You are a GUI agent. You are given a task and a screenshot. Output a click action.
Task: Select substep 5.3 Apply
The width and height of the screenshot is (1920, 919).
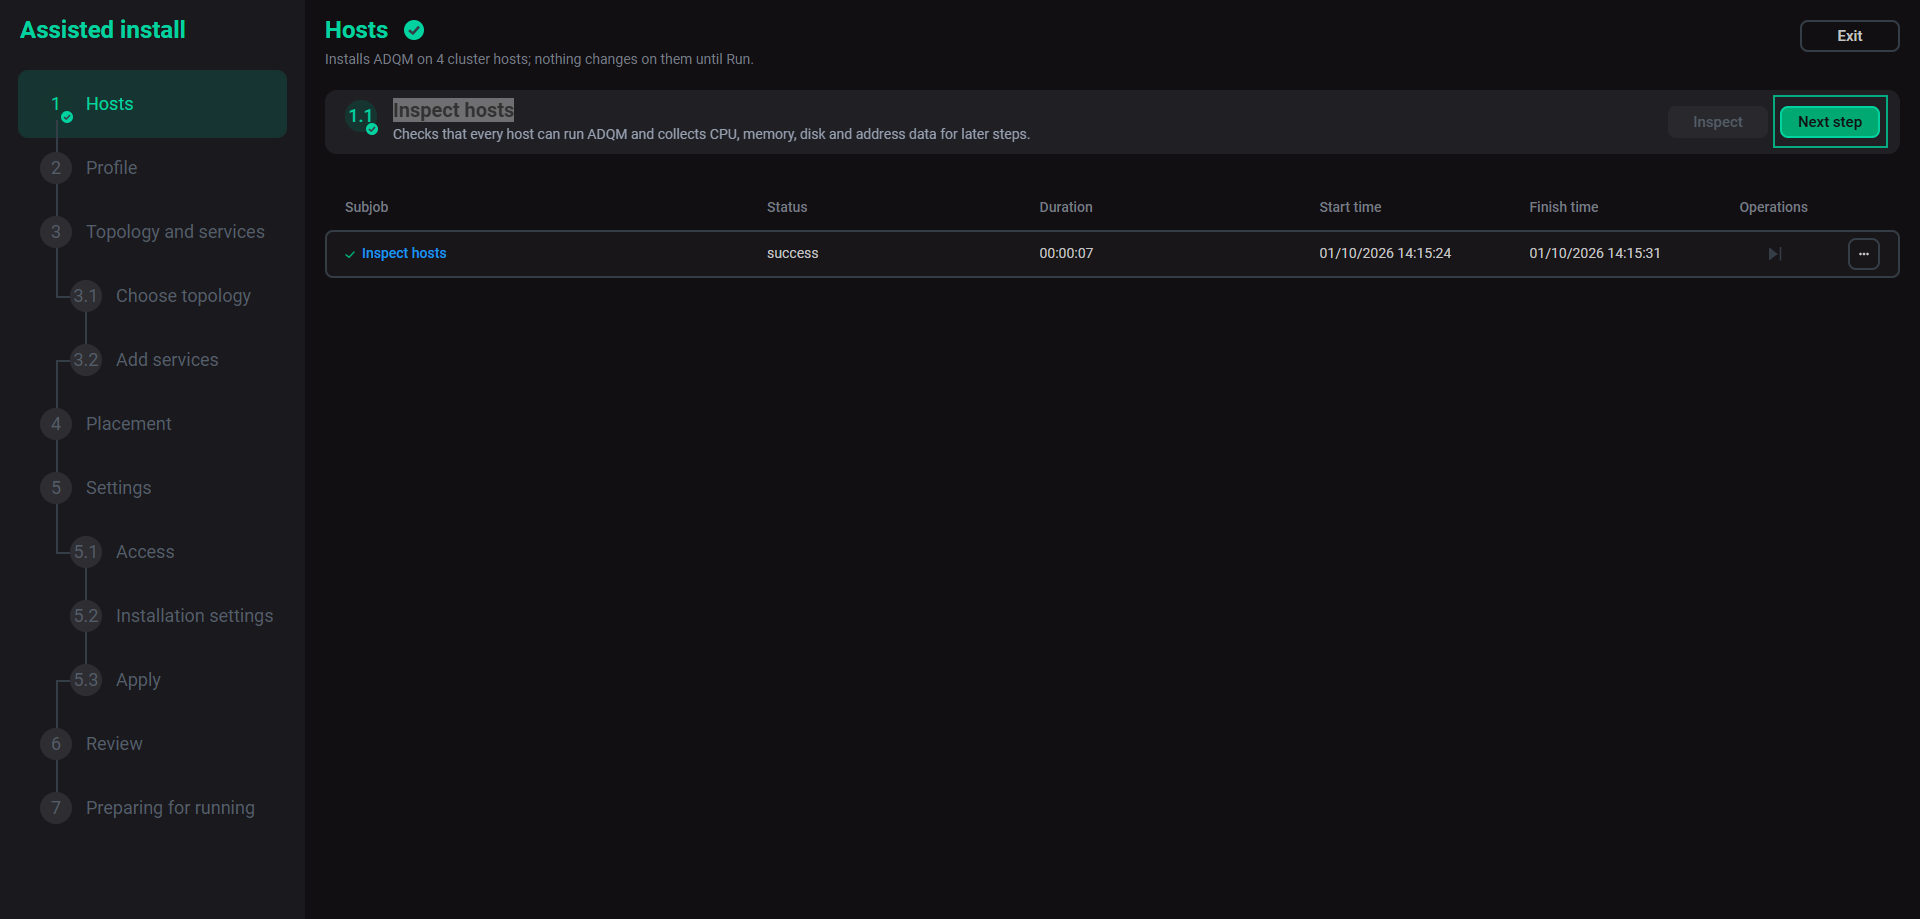(x=138, y=680)
